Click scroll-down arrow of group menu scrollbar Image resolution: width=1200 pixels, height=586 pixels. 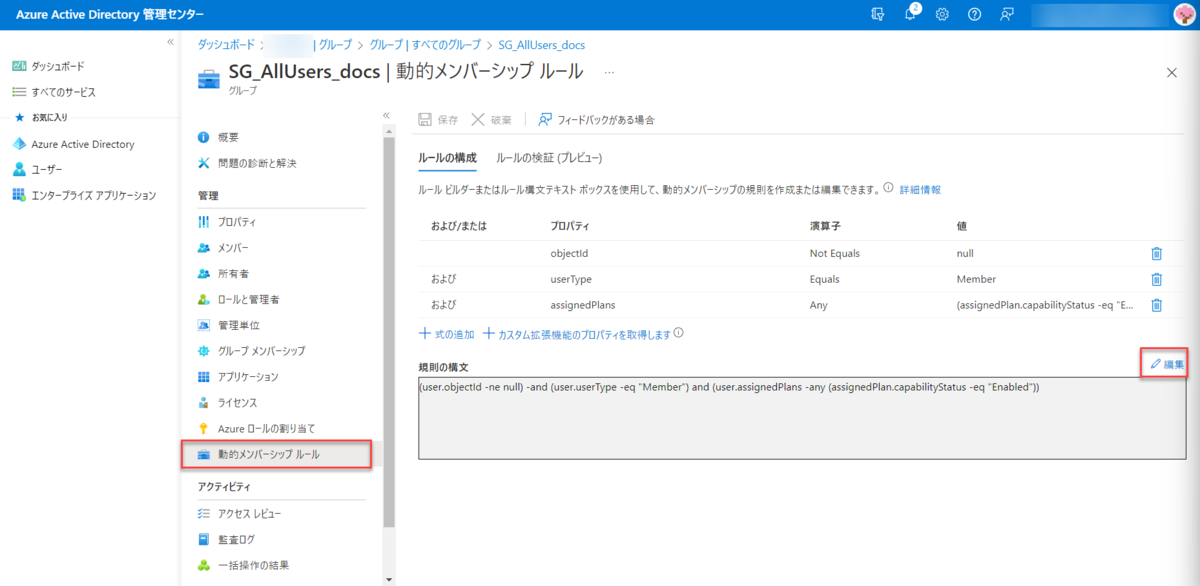(390, 578)
